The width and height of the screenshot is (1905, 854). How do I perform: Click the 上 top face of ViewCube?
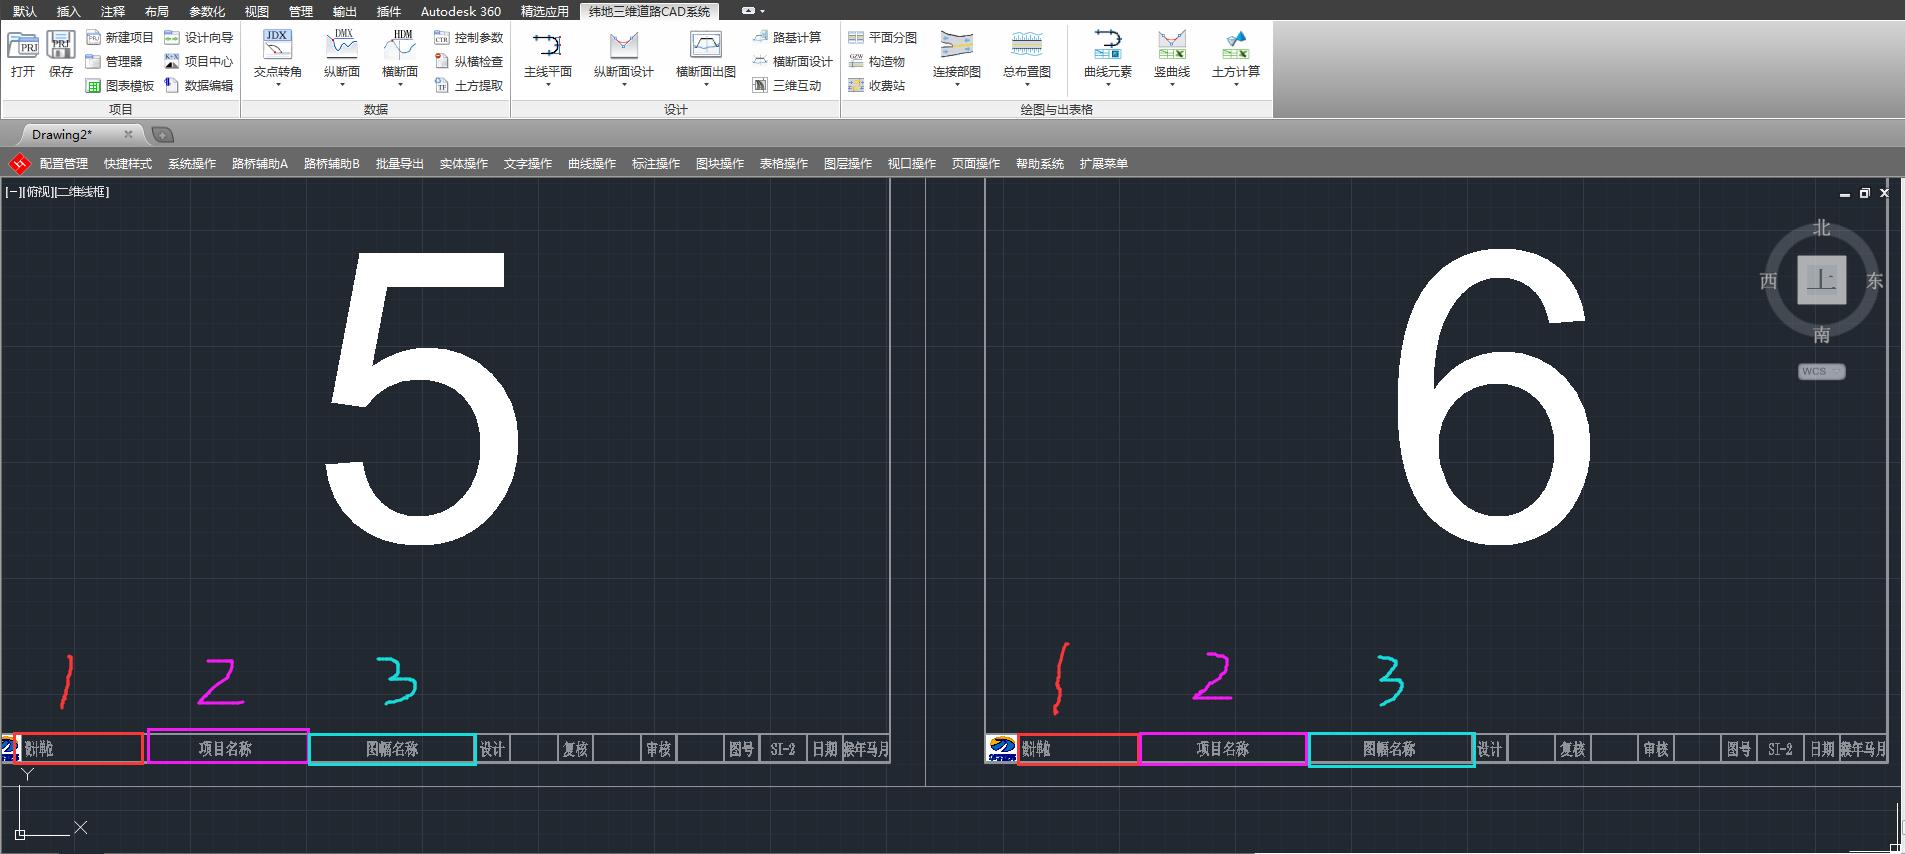pyautogui.click(x=1821, y=280)
